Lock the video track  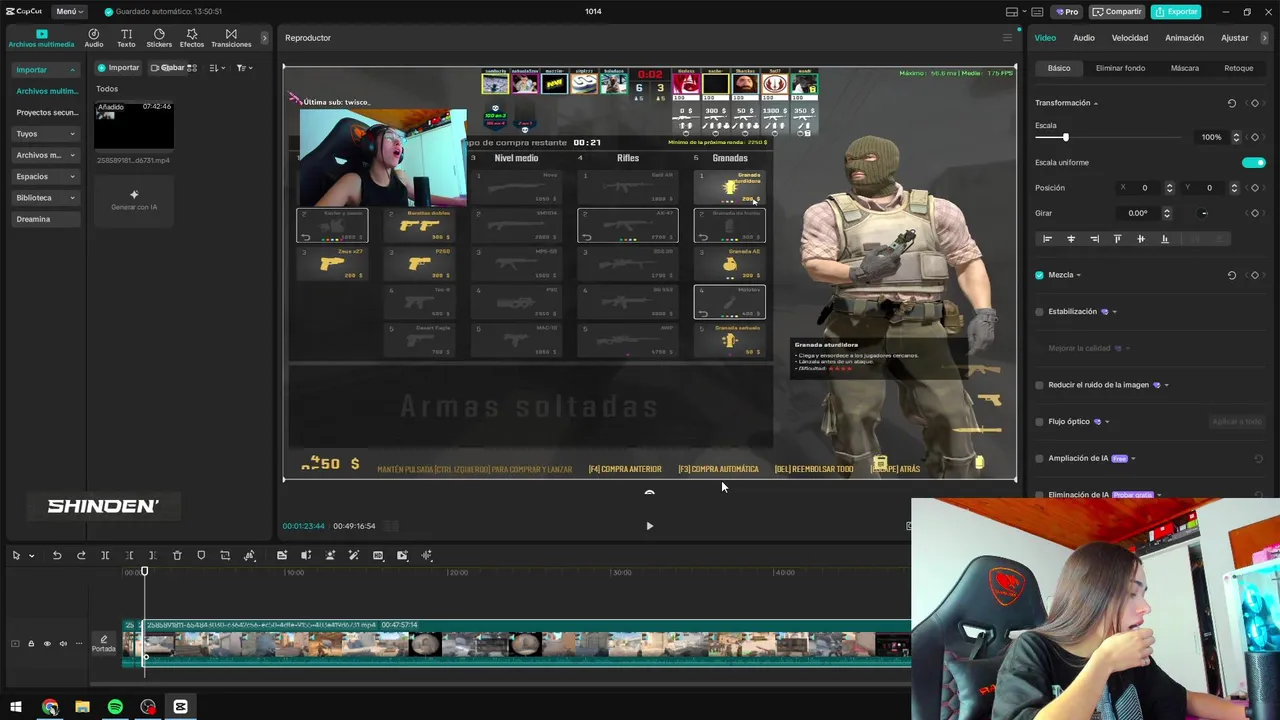pyautogui.click(x=31, y=643)
